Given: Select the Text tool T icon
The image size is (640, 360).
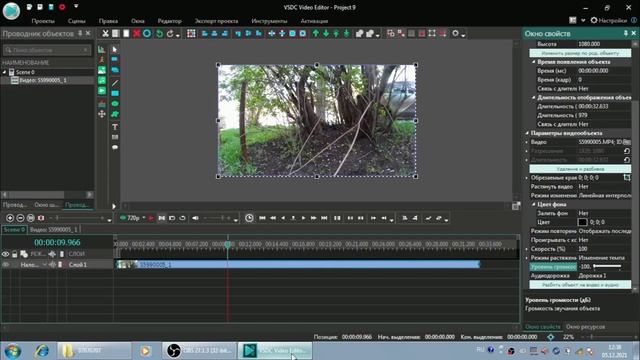Looking at the screenshot, I should tap(115, 127).
